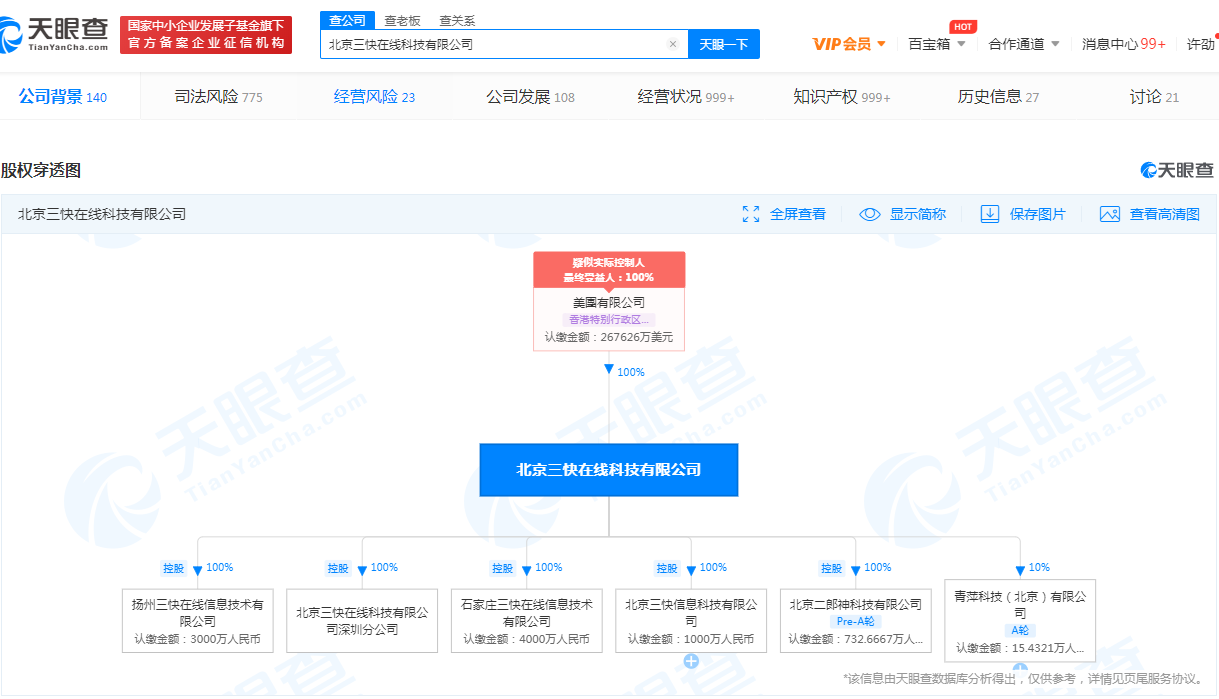Click the 控股 tag above 北京二郎神科技
The width and height of the screenshot is (1219, 699).
(832, 568)
